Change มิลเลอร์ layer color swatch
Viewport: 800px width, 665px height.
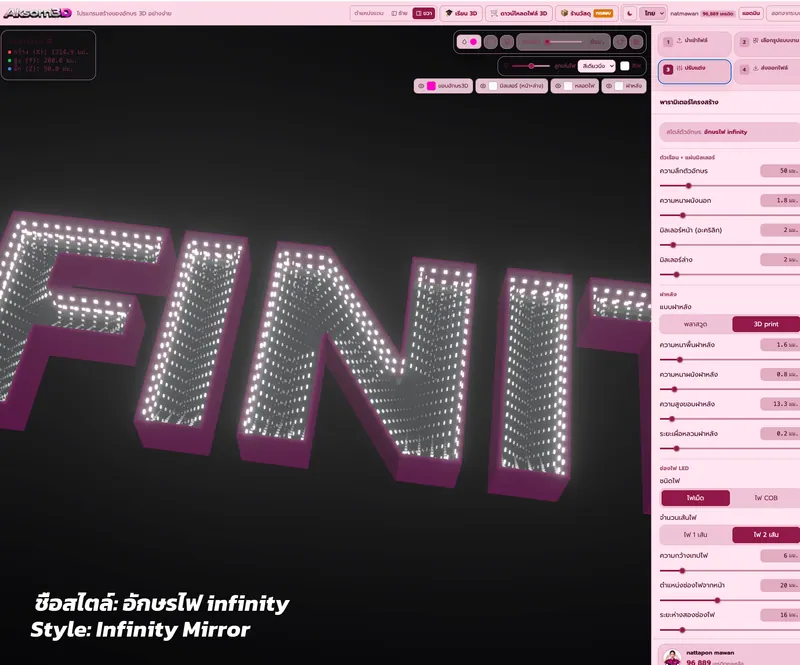[493, 86]
